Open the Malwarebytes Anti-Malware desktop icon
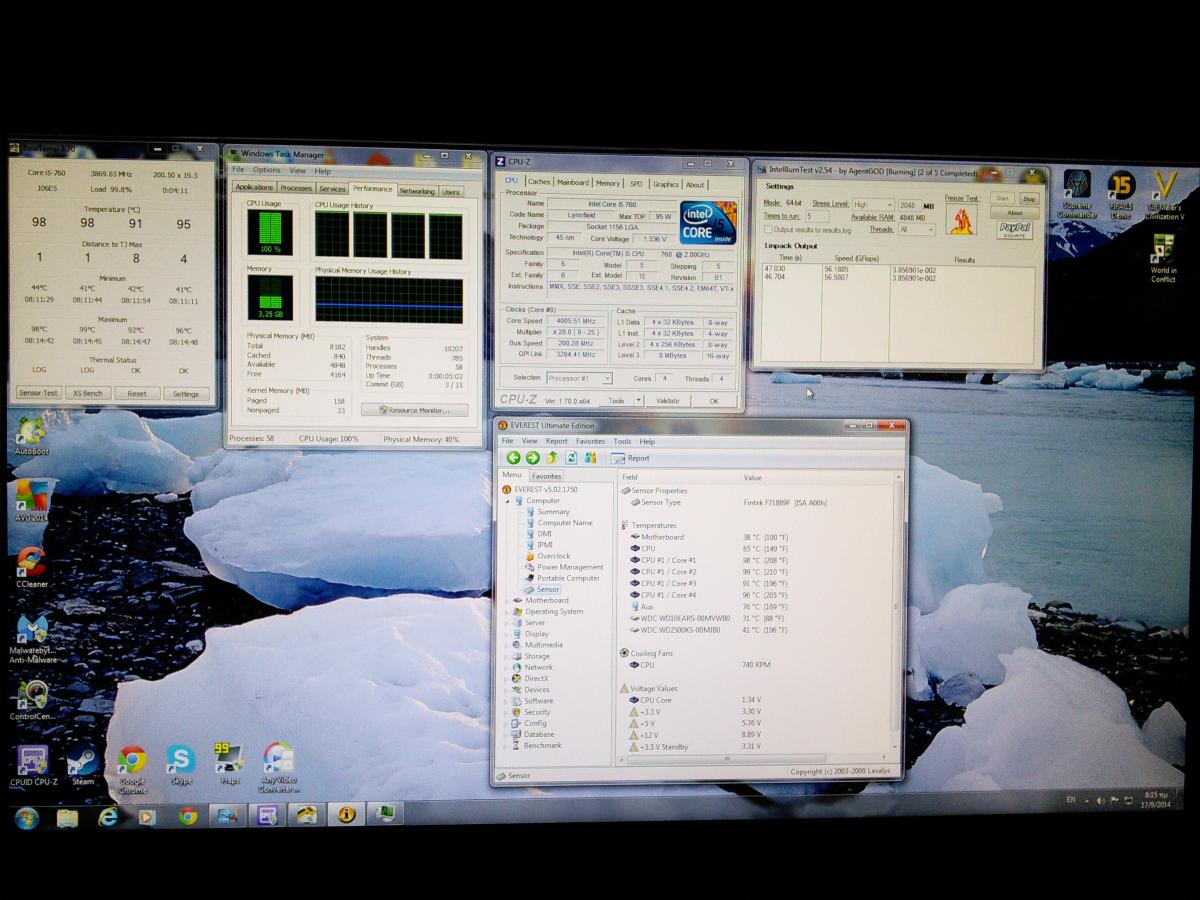Screen dimensions: 1200x900 (x=32, y=637)
